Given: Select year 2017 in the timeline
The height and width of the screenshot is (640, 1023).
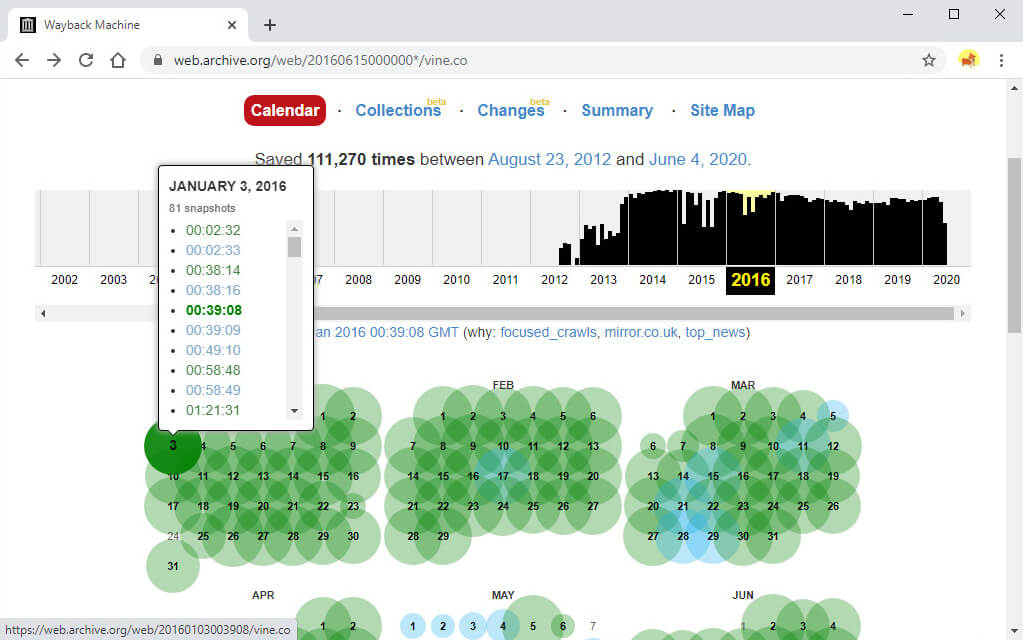Looking at the screenshot, I should point(799,280).
